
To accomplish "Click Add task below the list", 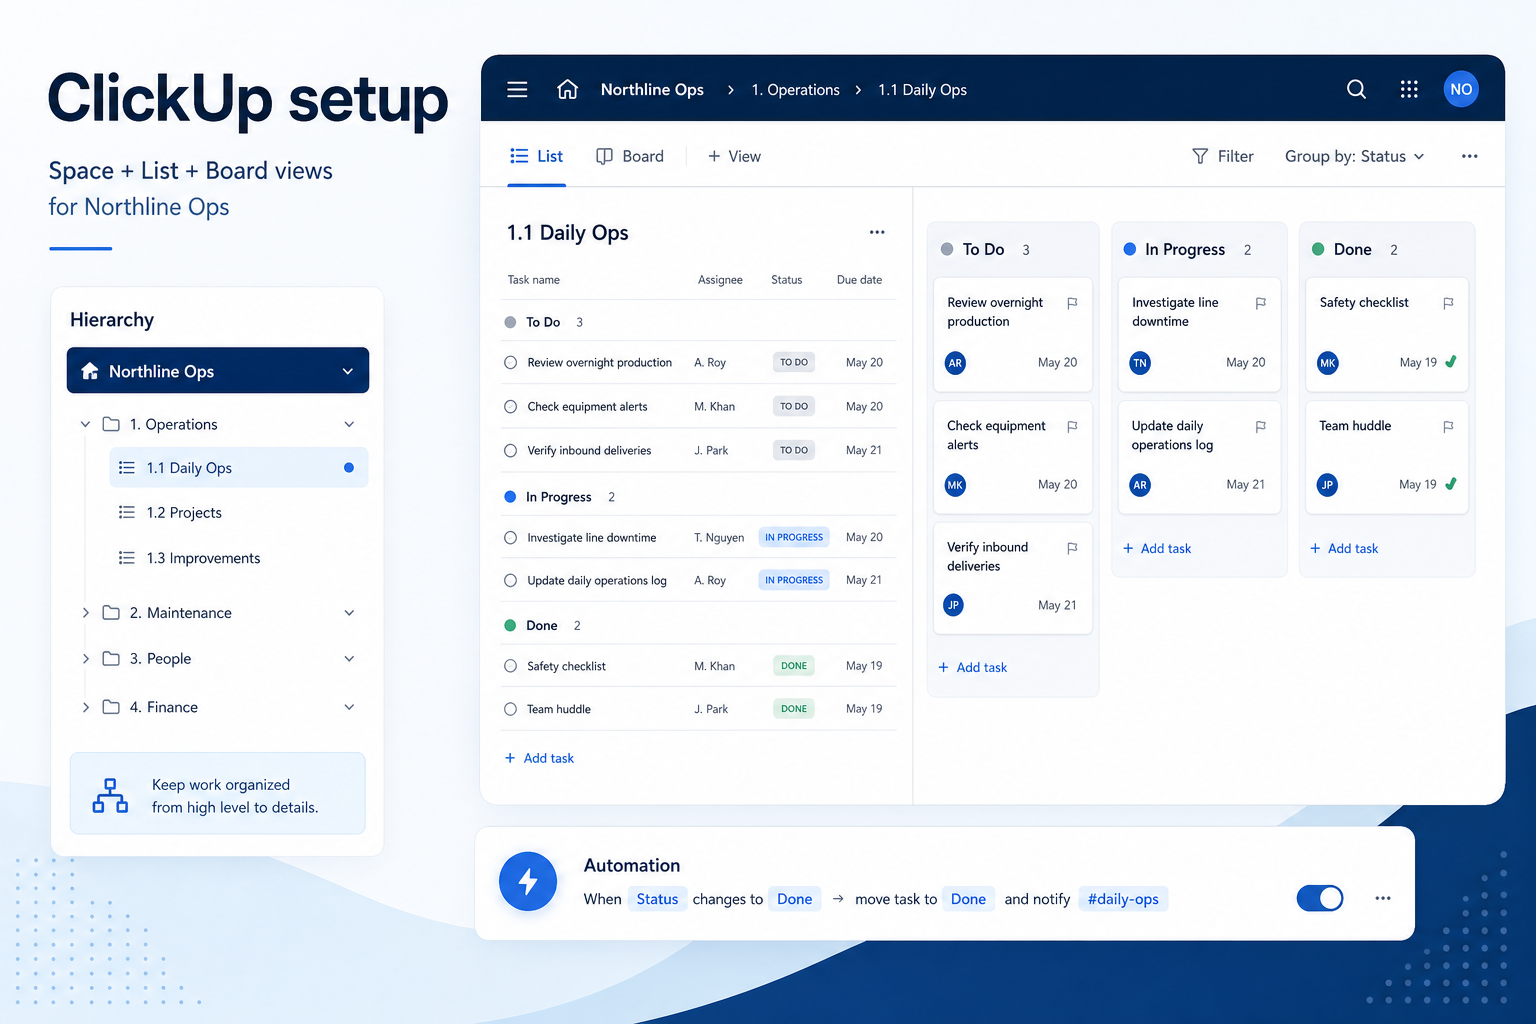I will (539, 758).
